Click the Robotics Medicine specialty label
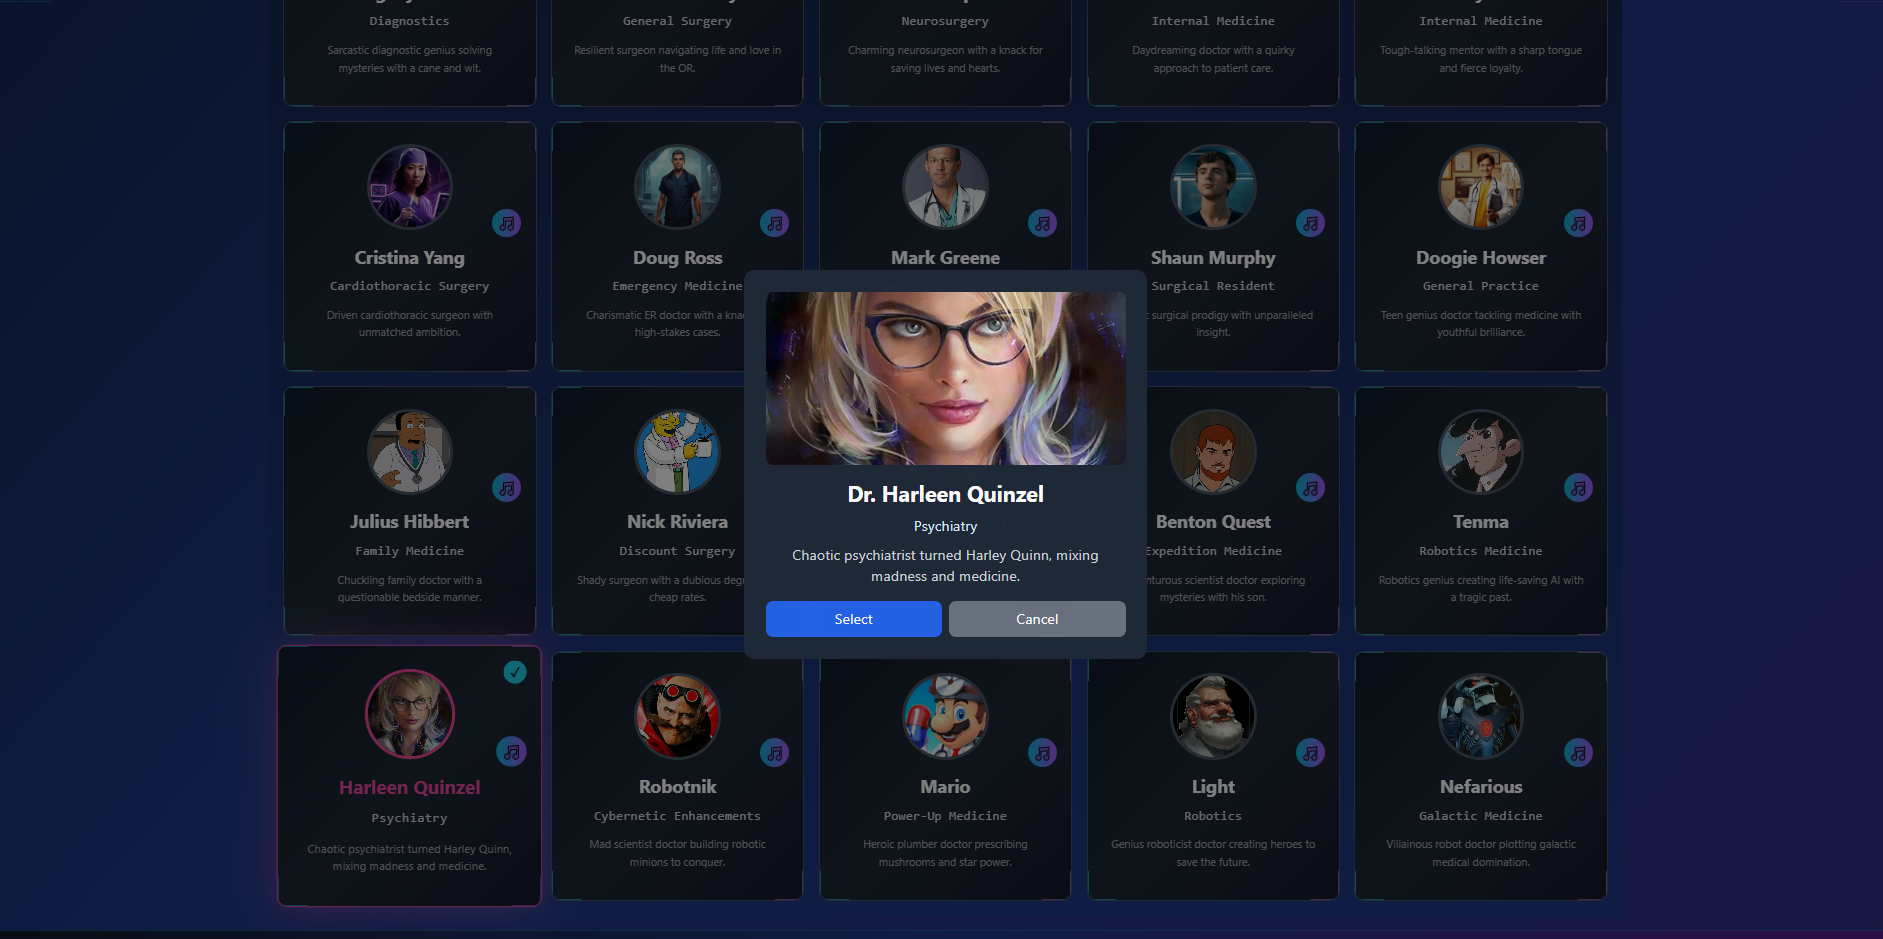Screen dimensions: 1883x939 (1481, 551)
